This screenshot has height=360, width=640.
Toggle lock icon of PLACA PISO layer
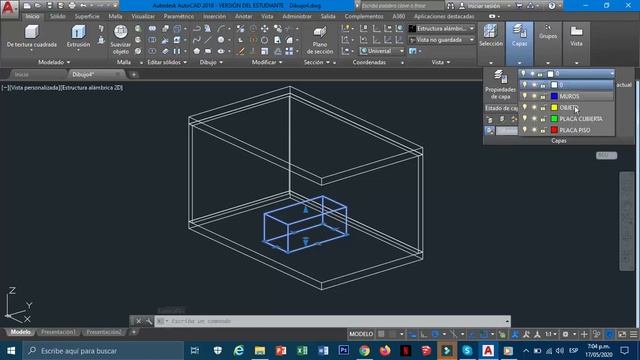tap(543, 130)
